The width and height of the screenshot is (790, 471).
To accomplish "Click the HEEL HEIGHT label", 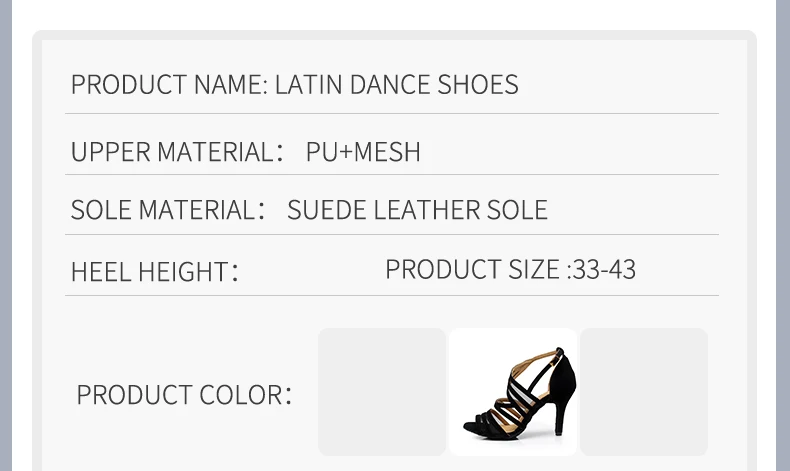I will tap(154, 272).
